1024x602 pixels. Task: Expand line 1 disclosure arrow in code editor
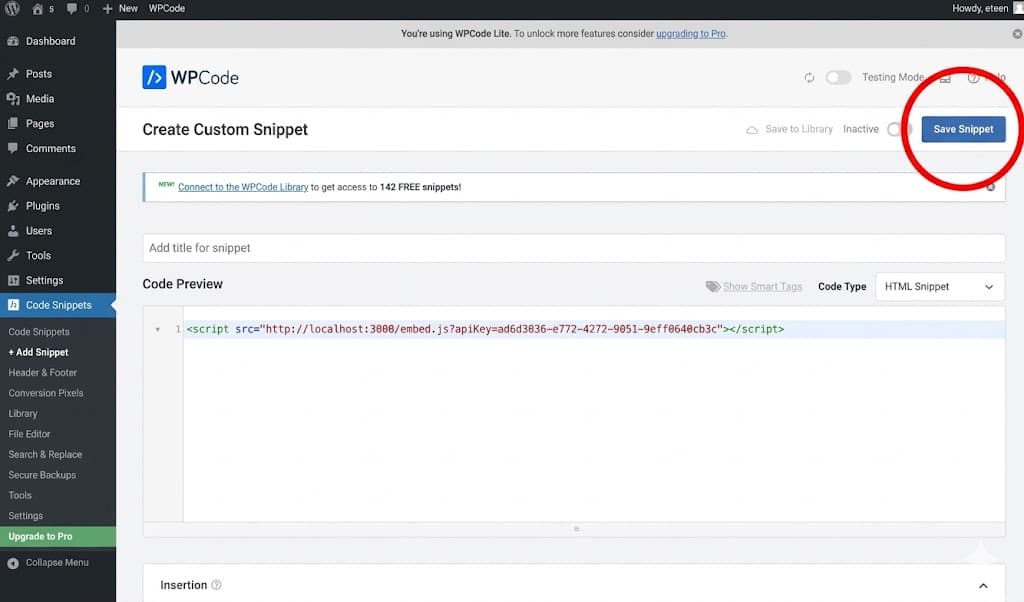point(158,327)
